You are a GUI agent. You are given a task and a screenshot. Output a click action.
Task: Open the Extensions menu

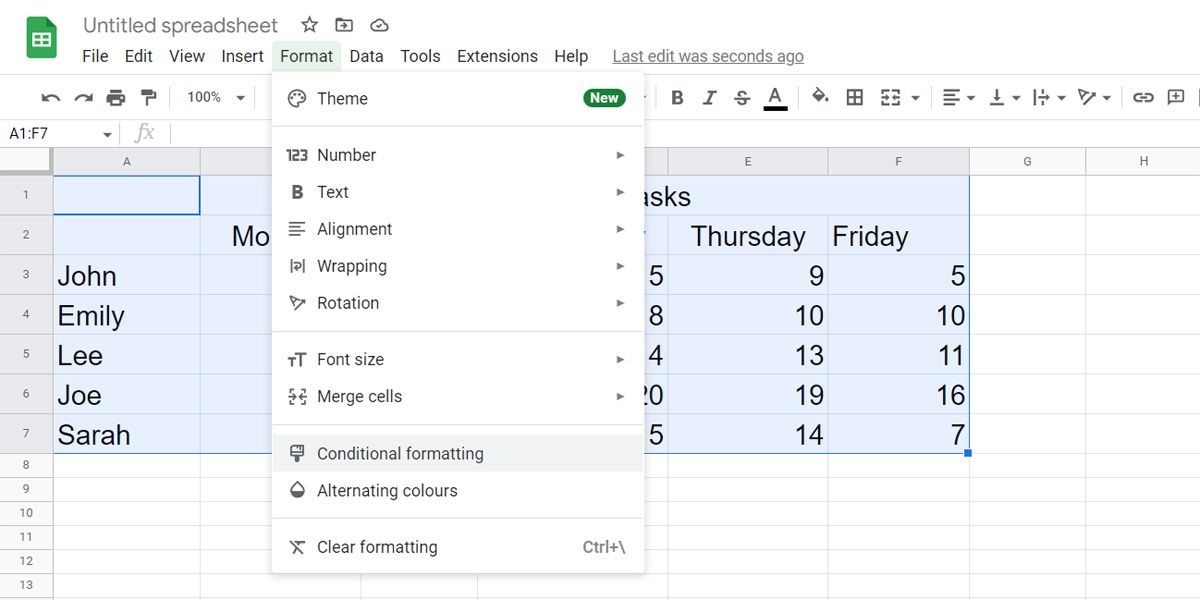497,56
